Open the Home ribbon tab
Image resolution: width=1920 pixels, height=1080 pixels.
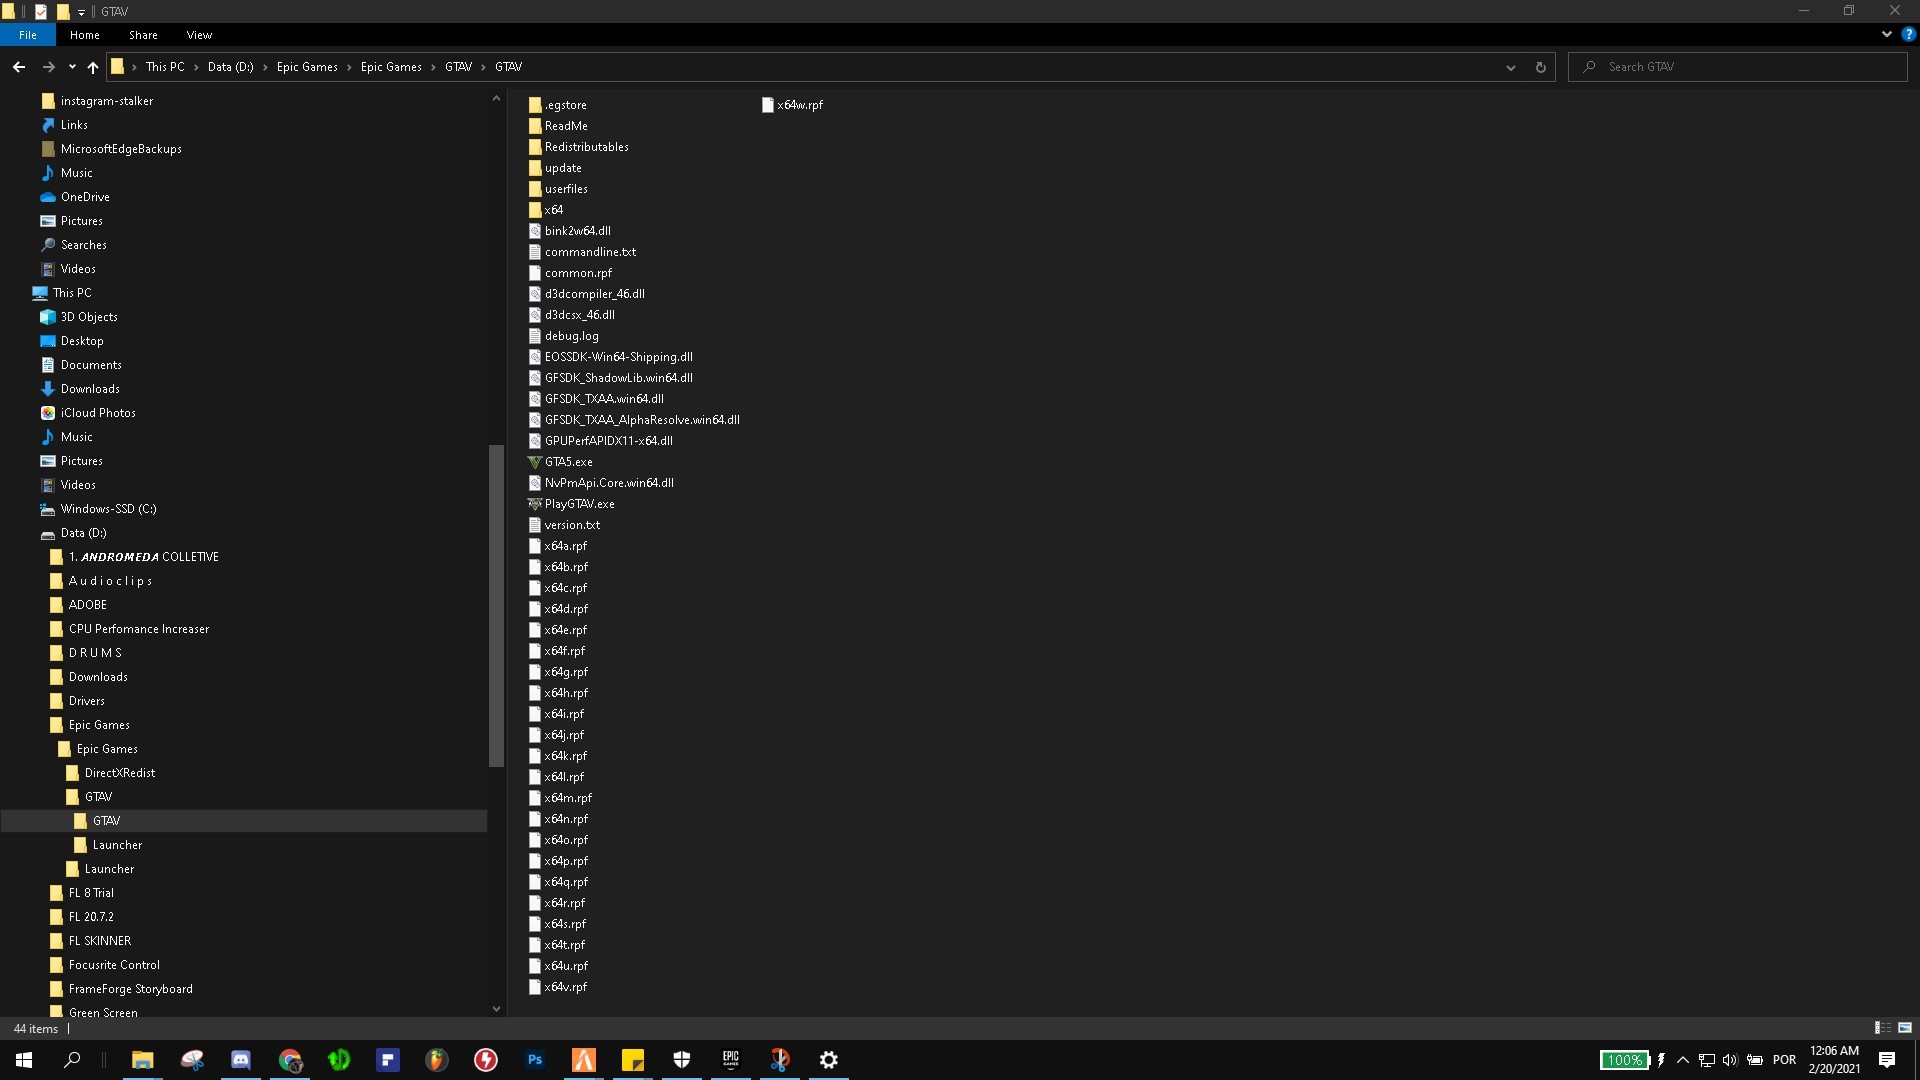click(85, 34)
